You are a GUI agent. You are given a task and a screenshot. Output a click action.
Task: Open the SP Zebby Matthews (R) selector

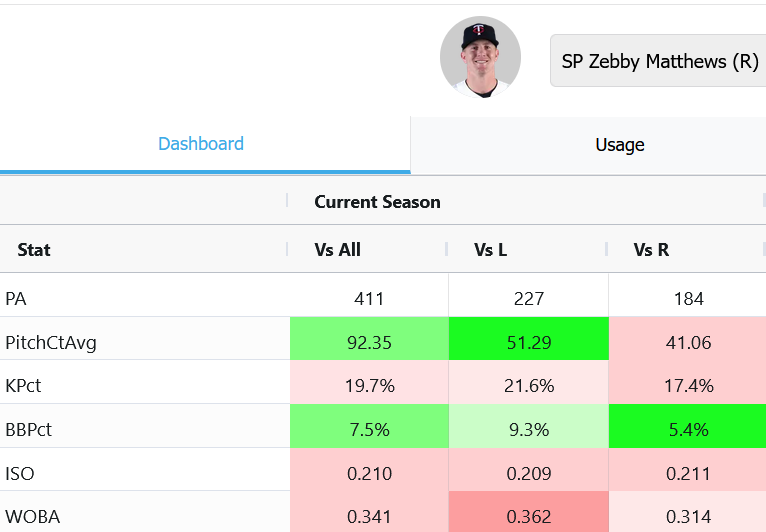pyautogui.click(x=658, y=61)
